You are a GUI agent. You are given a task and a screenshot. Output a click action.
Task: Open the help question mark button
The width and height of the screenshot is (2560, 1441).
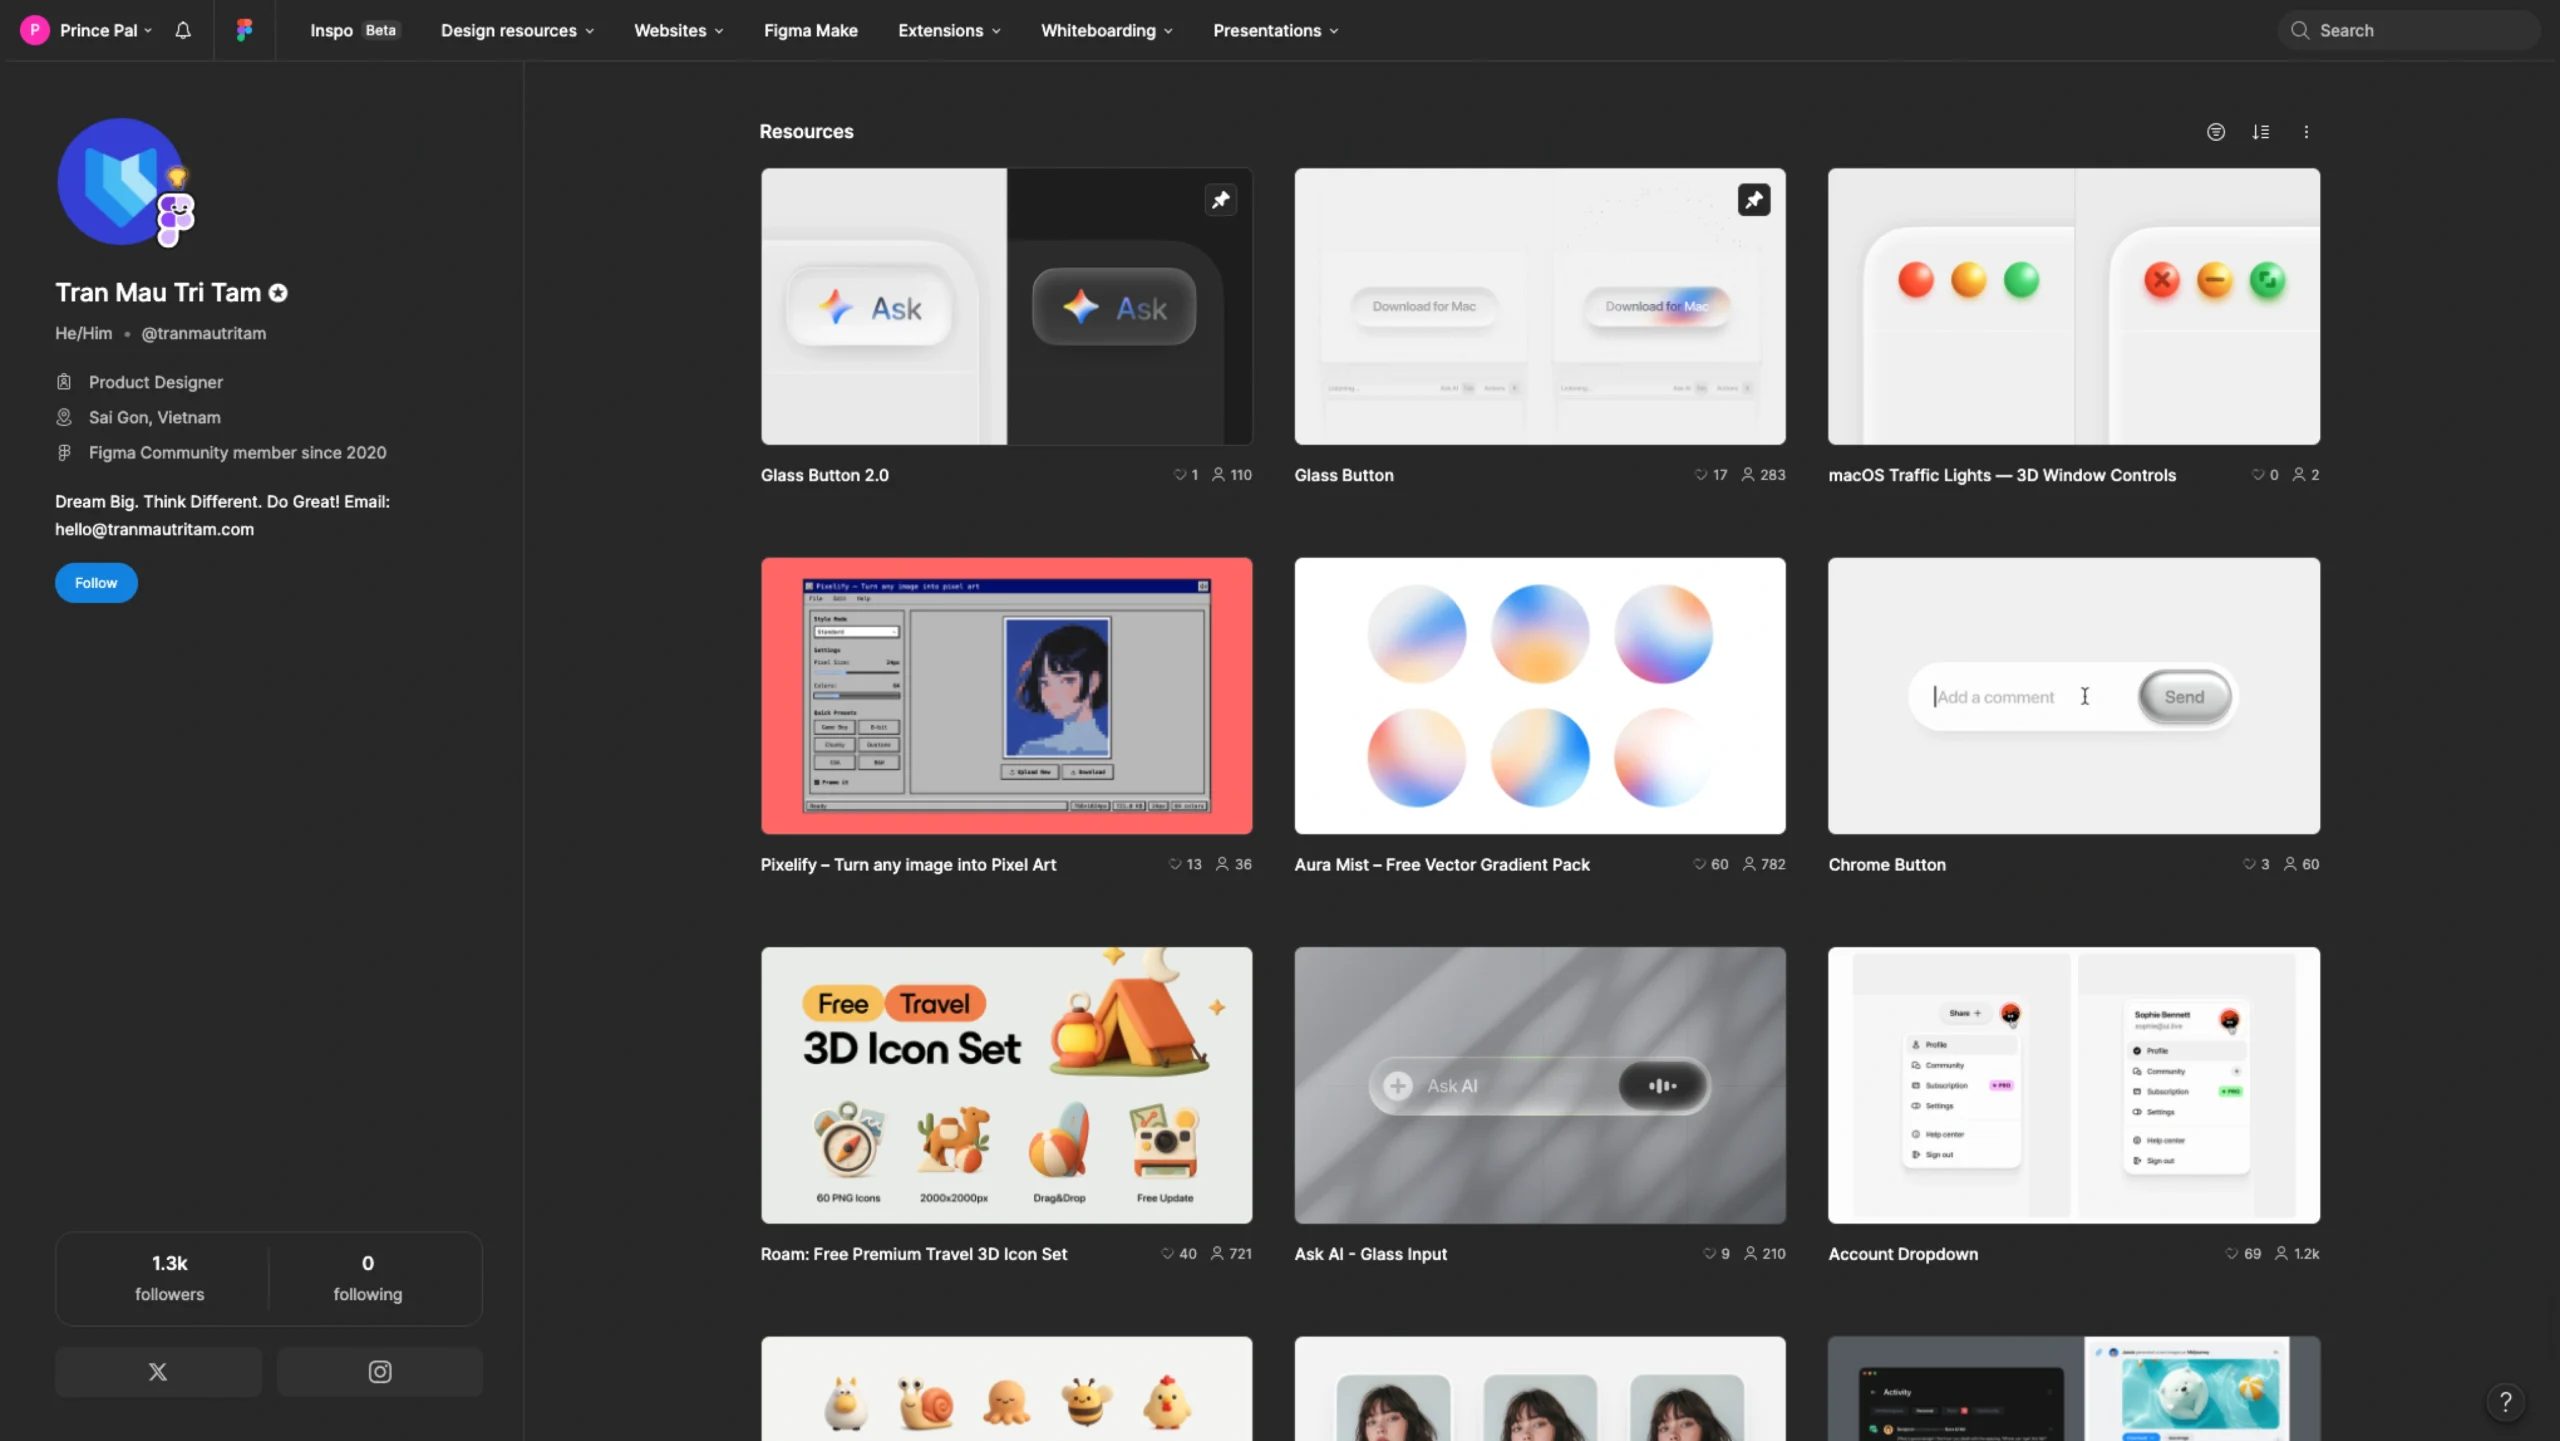(2505, 1401)
